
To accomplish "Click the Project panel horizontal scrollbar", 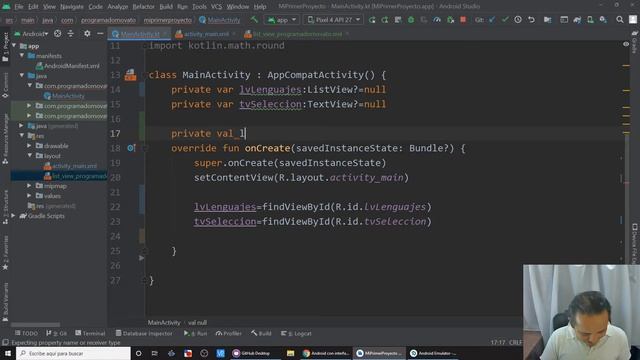I will (x=36, y=325).
